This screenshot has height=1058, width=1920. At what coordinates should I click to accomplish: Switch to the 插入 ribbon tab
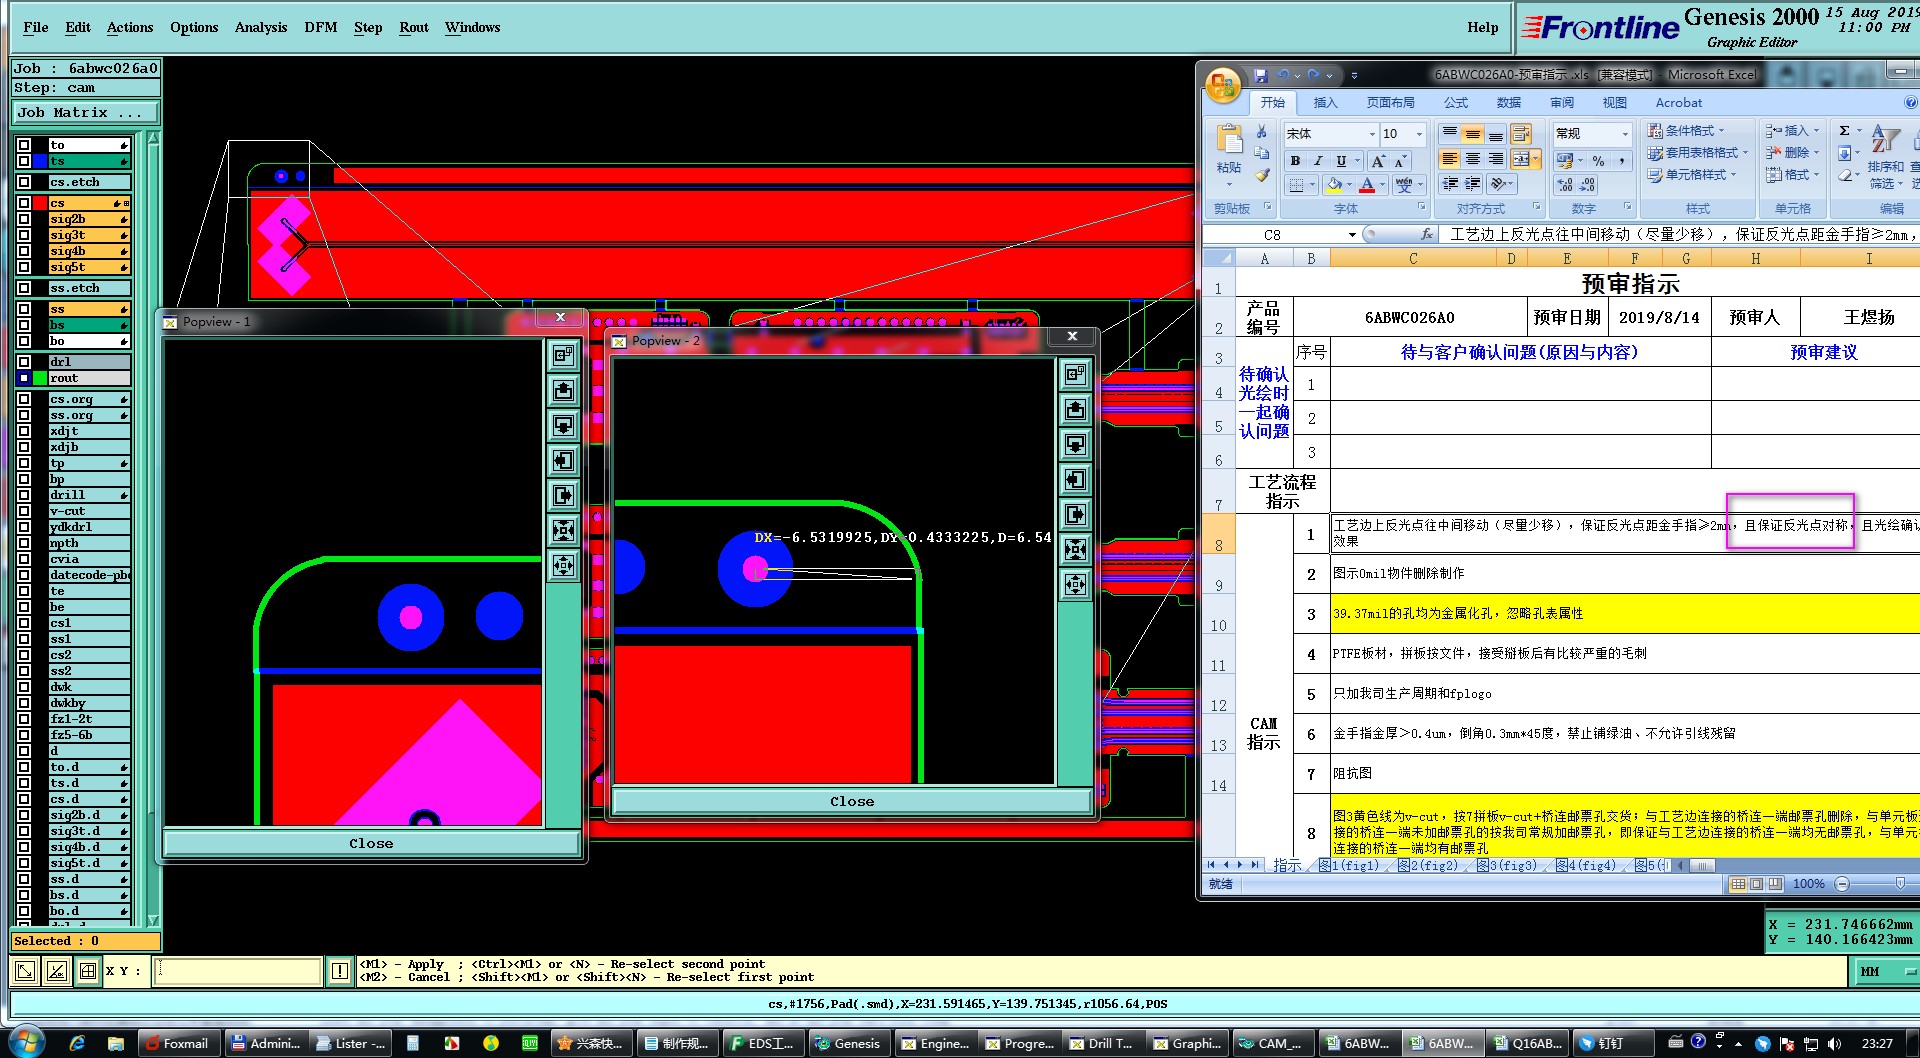(x=1324, y=103)
